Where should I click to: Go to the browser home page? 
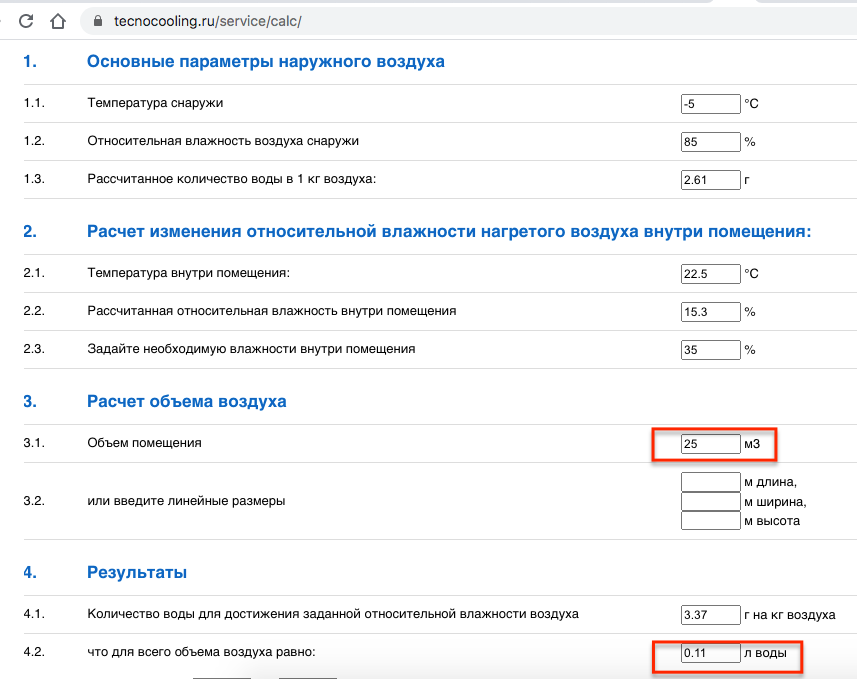point(58,20)
